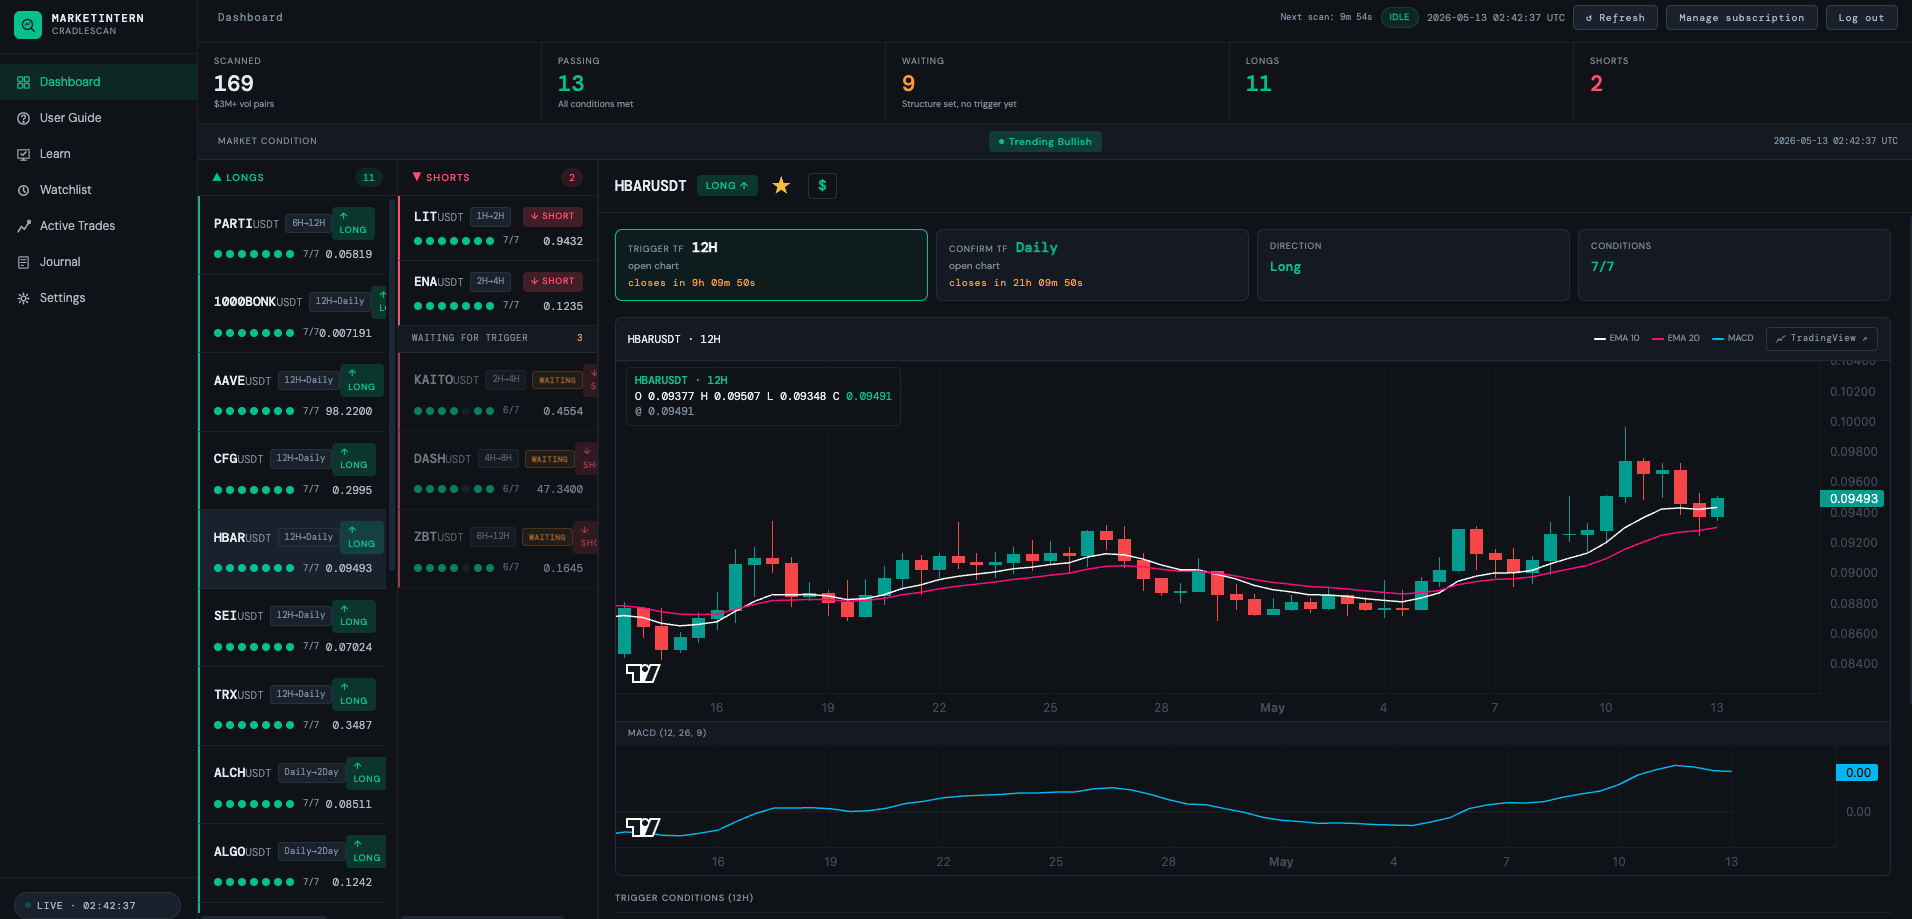Image resolution: width=1912 pixels, height=919 pixels.
Task: Select the AAVEUSDT long row
Action: 293,392
